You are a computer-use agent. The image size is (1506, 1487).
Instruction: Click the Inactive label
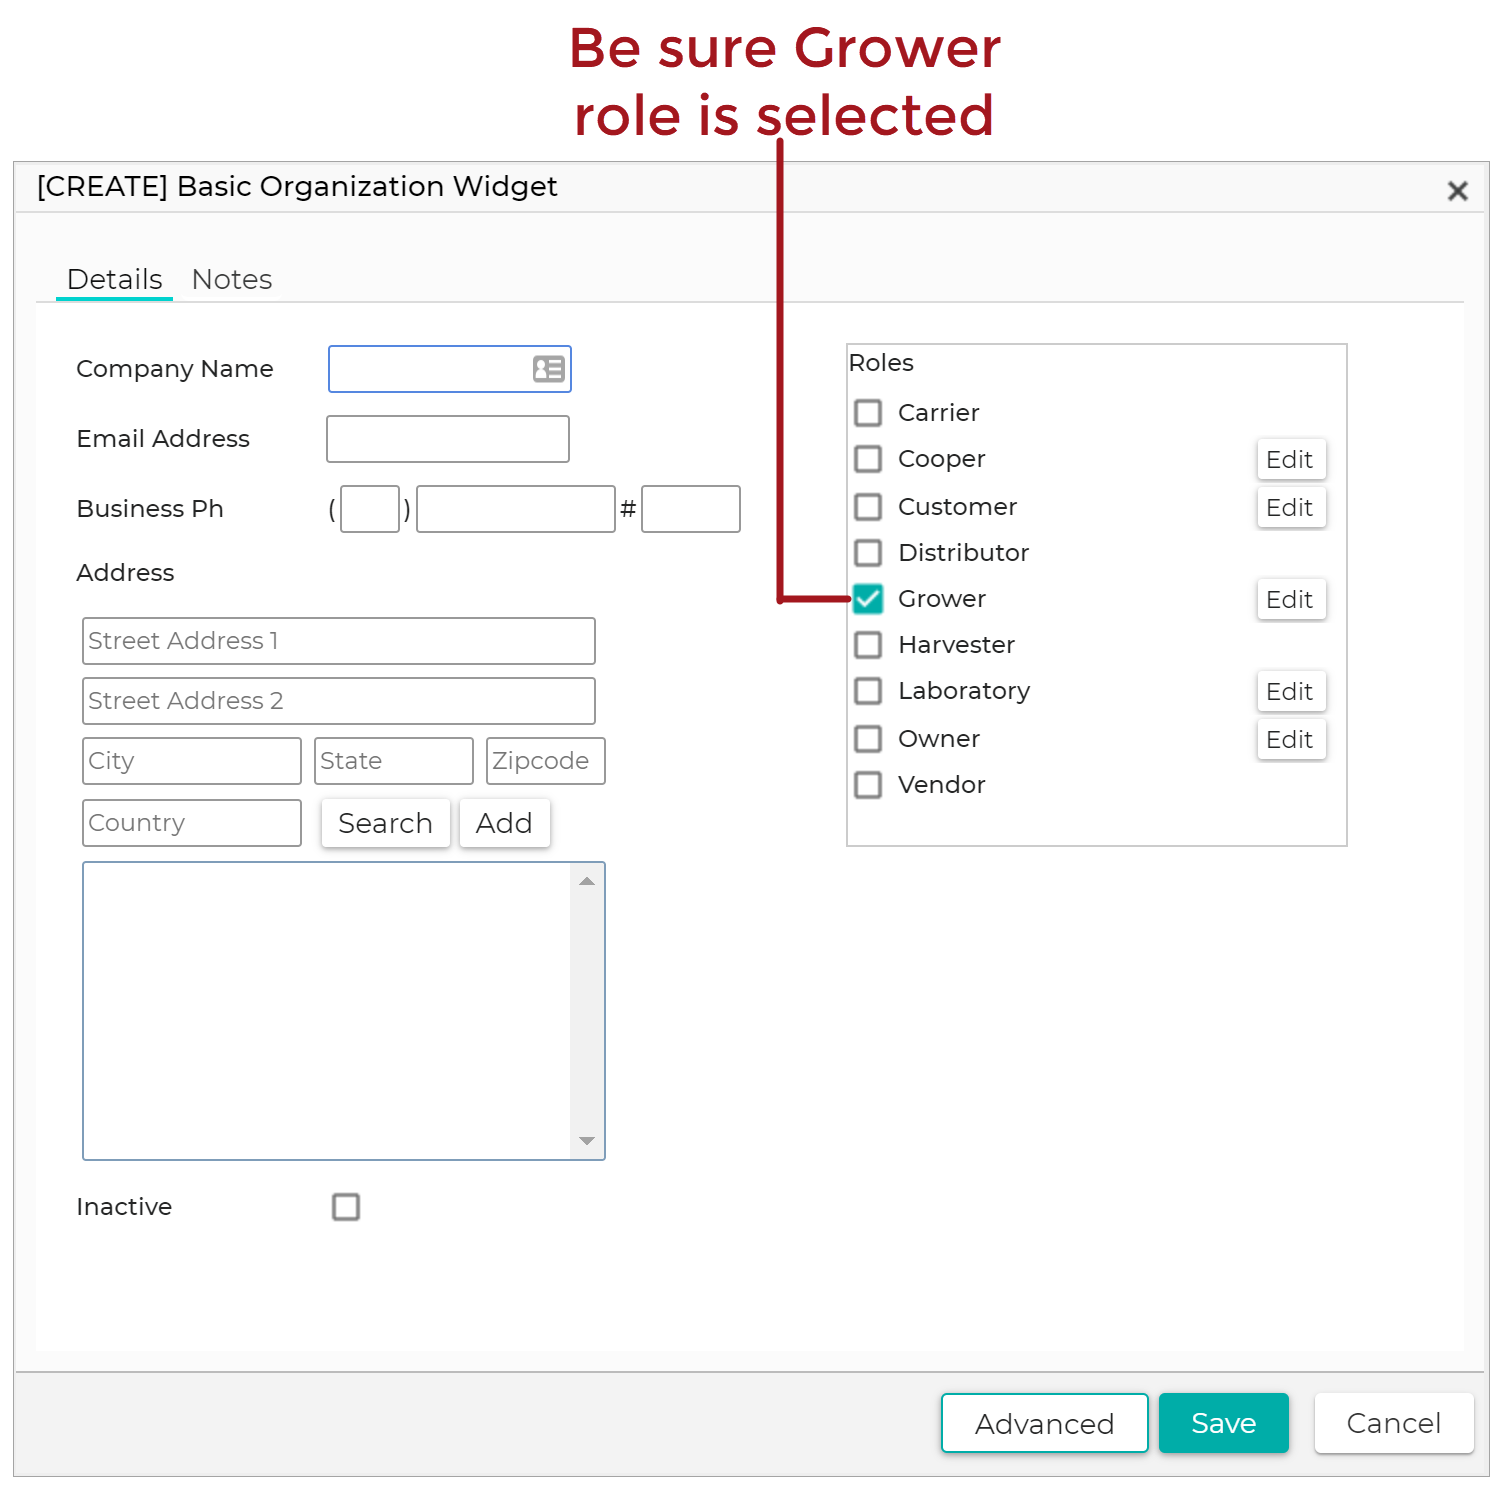tap(124, 1207)
